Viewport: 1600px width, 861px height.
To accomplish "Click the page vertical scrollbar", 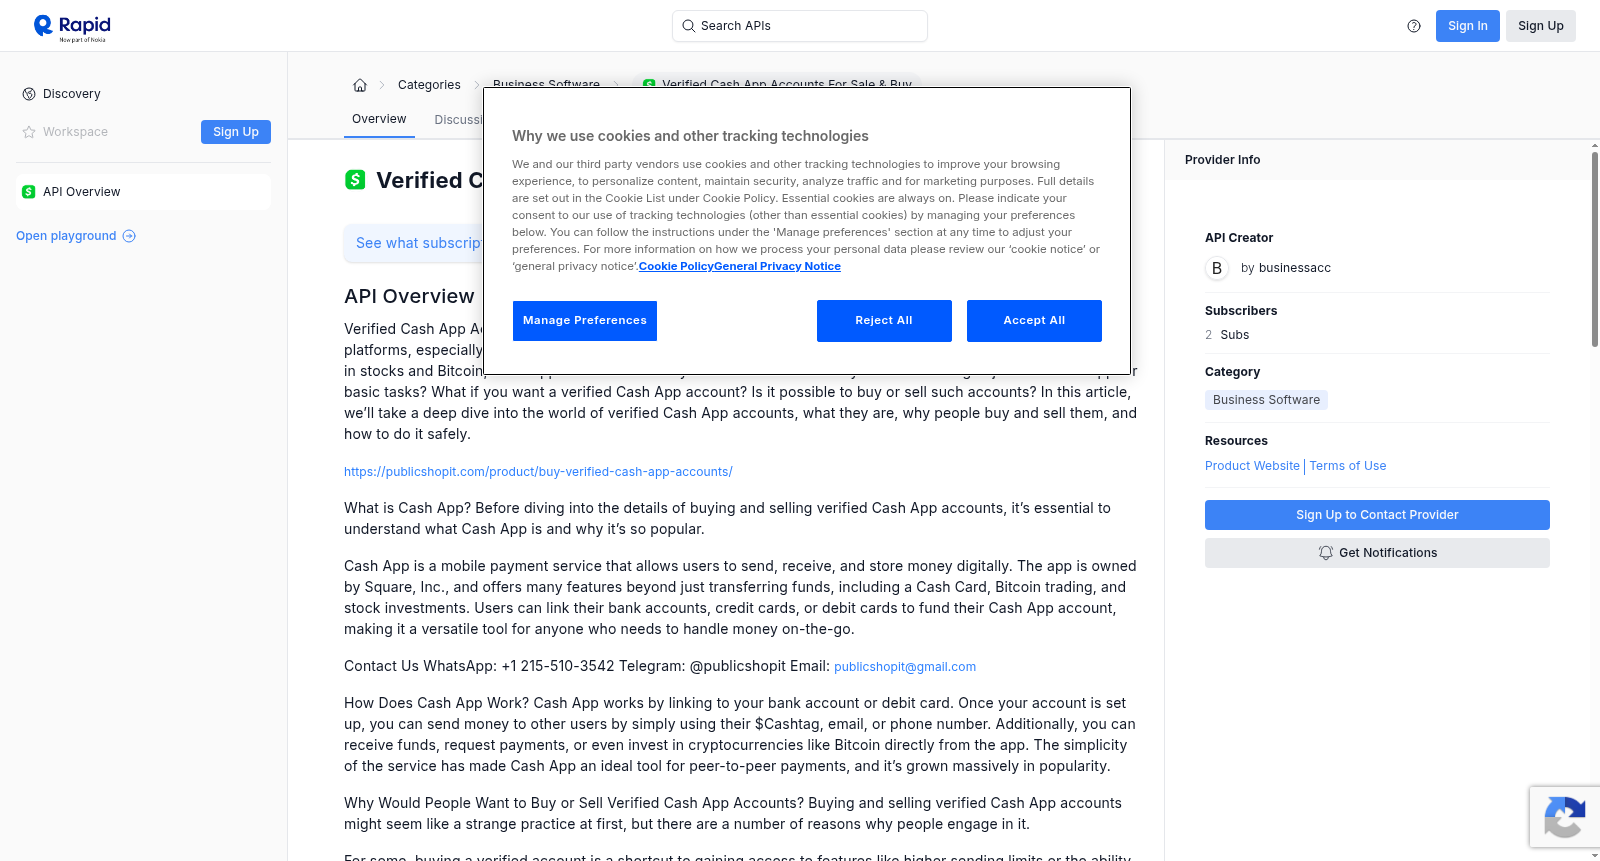I will 1594,250.
